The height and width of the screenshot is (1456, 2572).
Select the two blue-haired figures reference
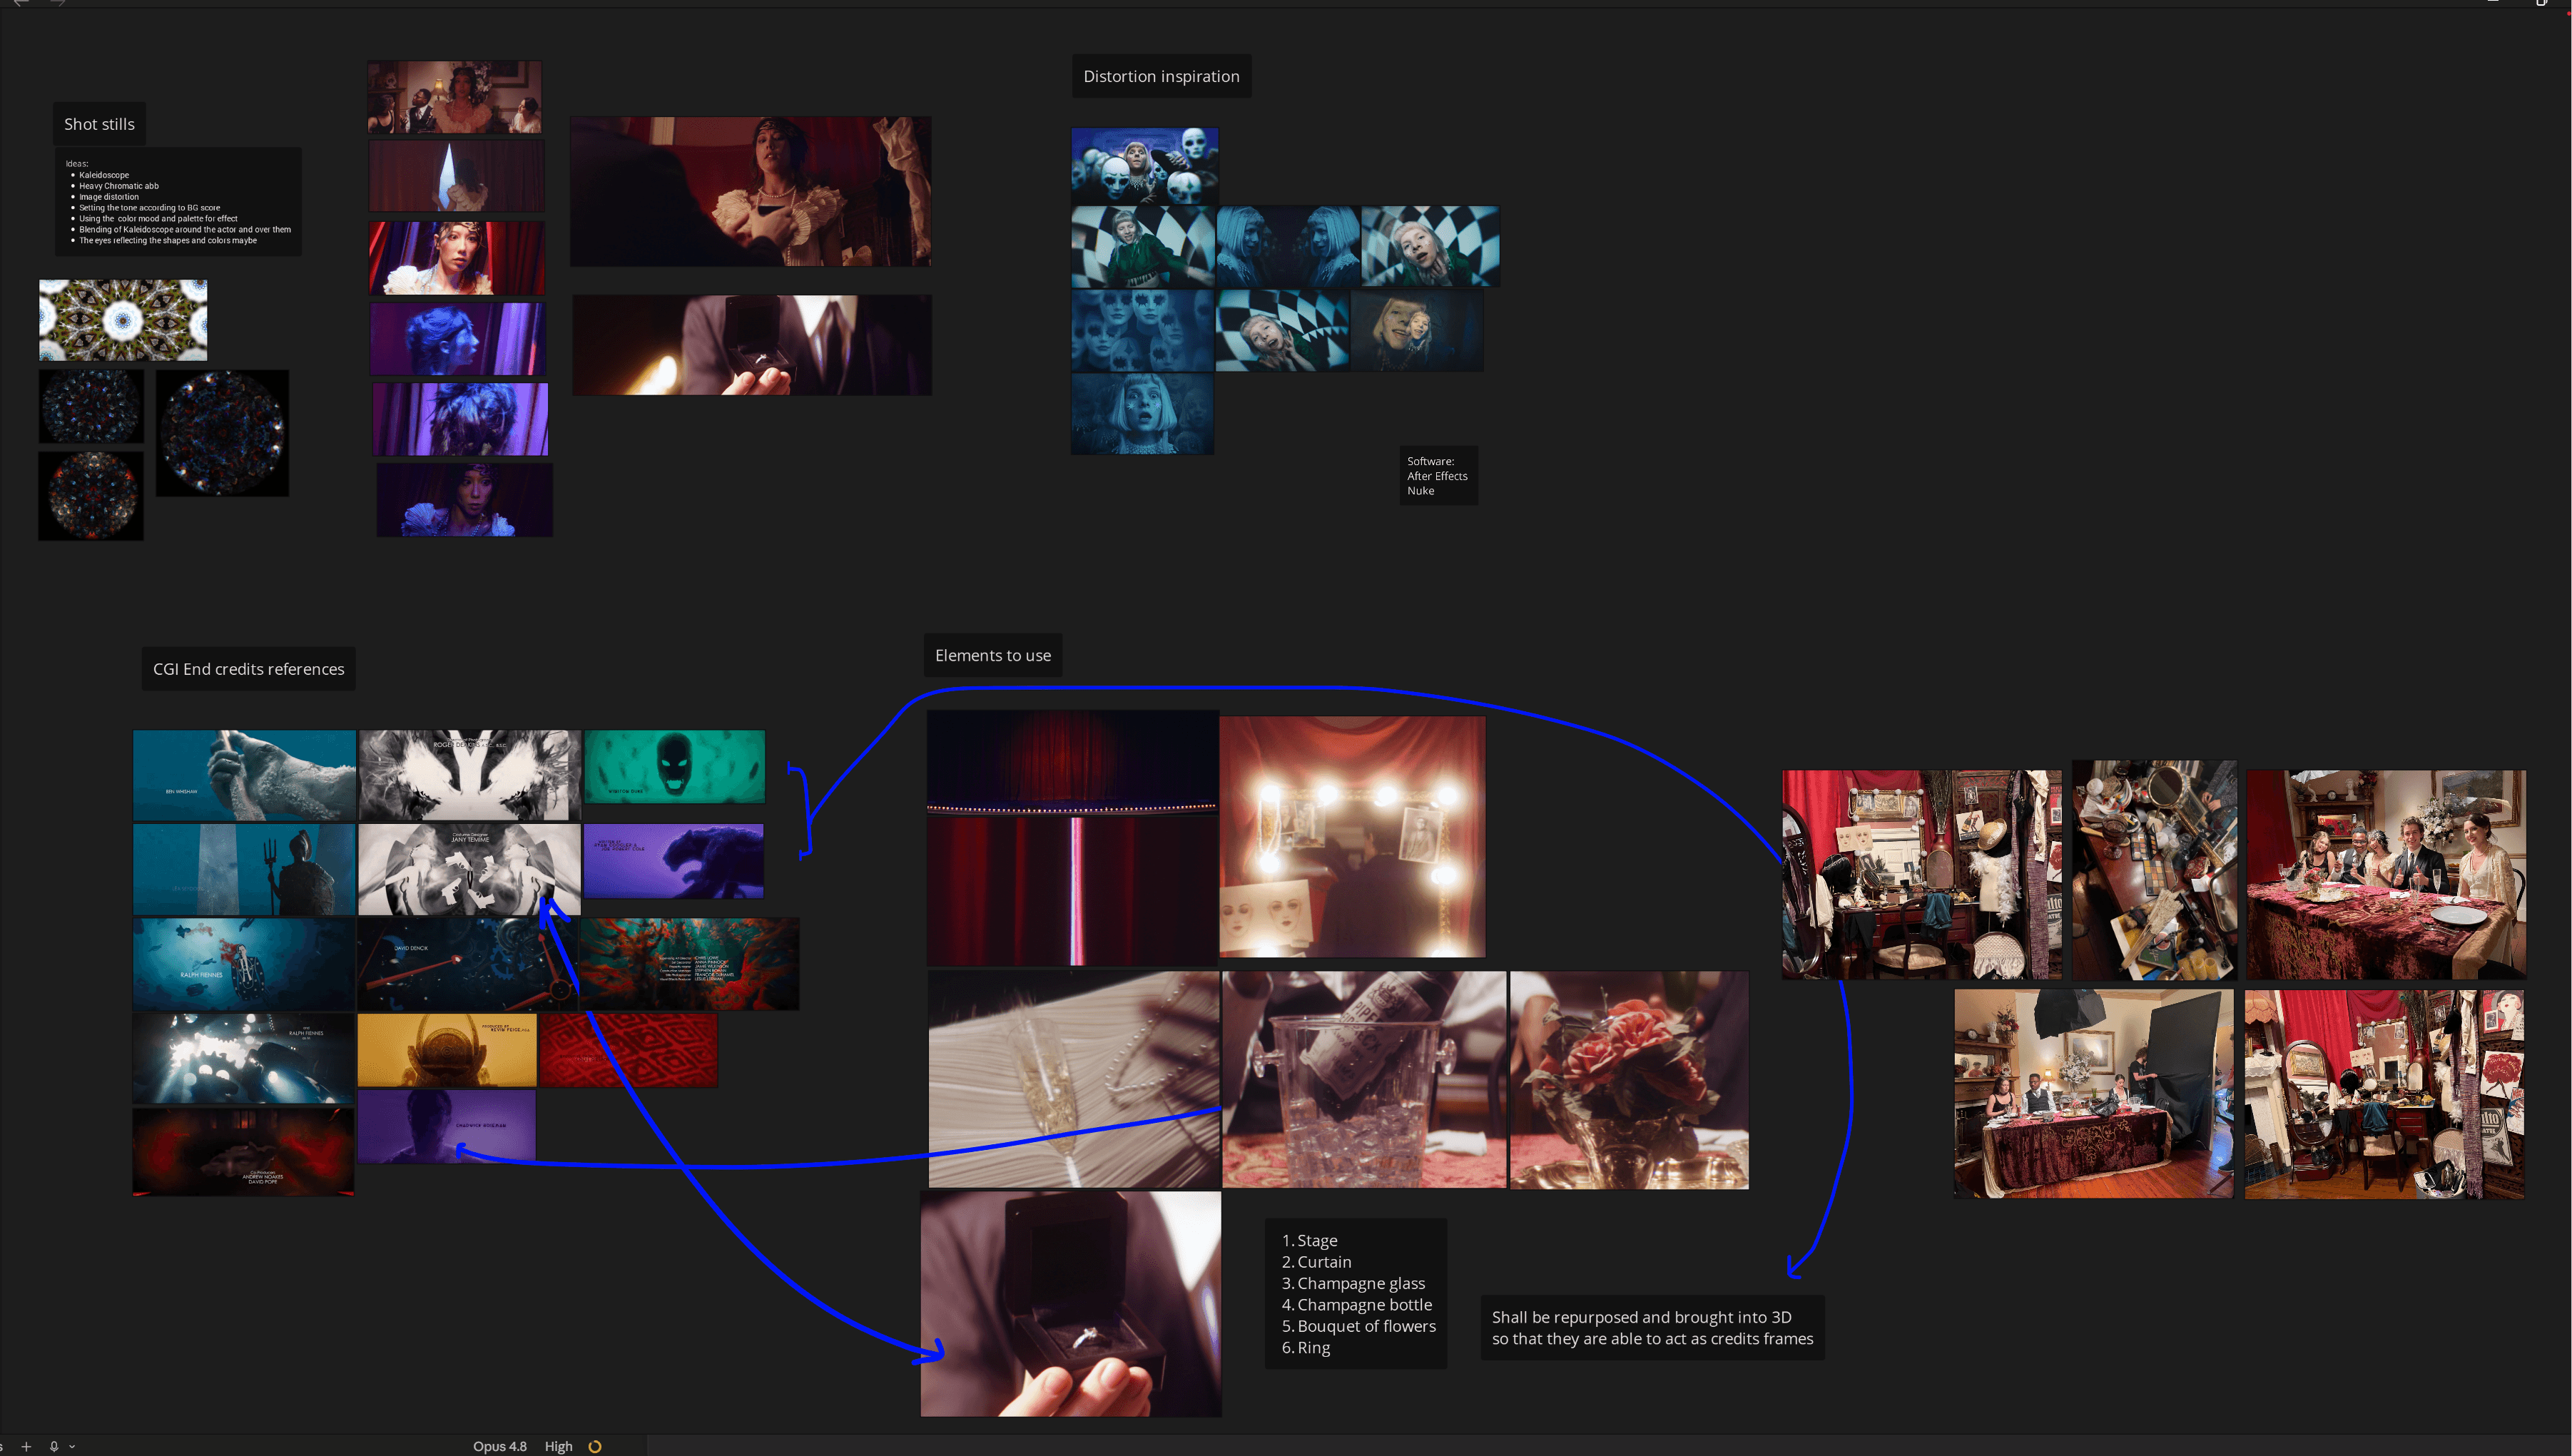[x=1288, y=246]
